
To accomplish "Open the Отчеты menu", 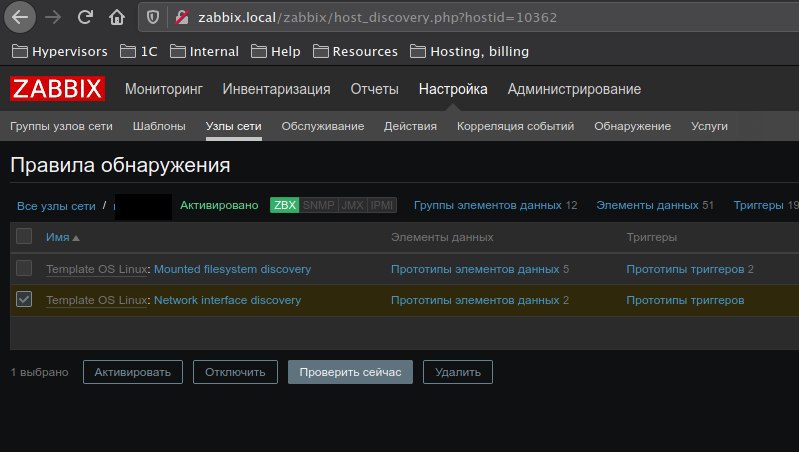I will pyautogui.click(x=375, y=89).
